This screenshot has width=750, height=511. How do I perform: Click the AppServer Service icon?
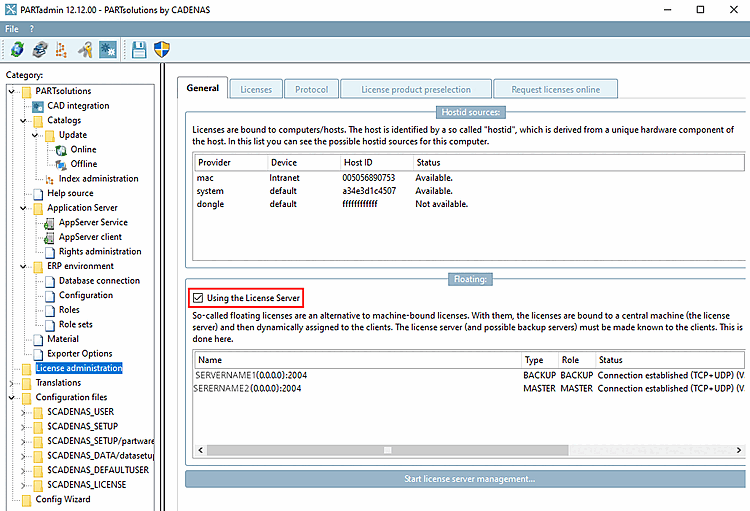point(49,223)
